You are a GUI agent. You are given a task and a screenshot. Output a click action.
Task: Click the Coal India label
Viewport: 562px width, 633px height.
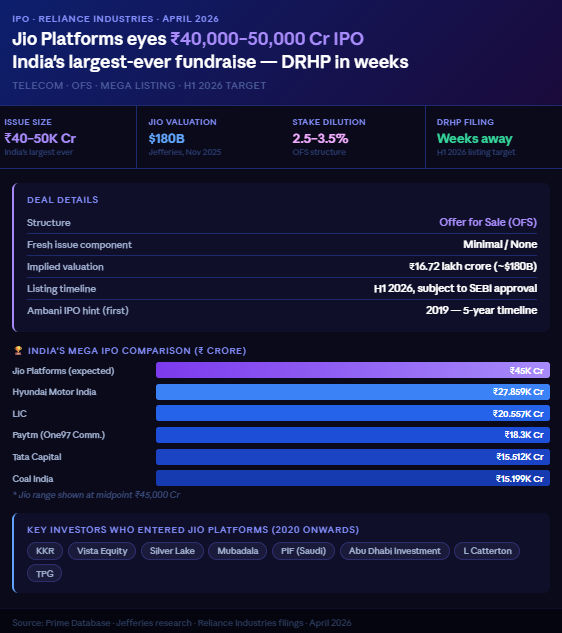click(x=33, y=479)
